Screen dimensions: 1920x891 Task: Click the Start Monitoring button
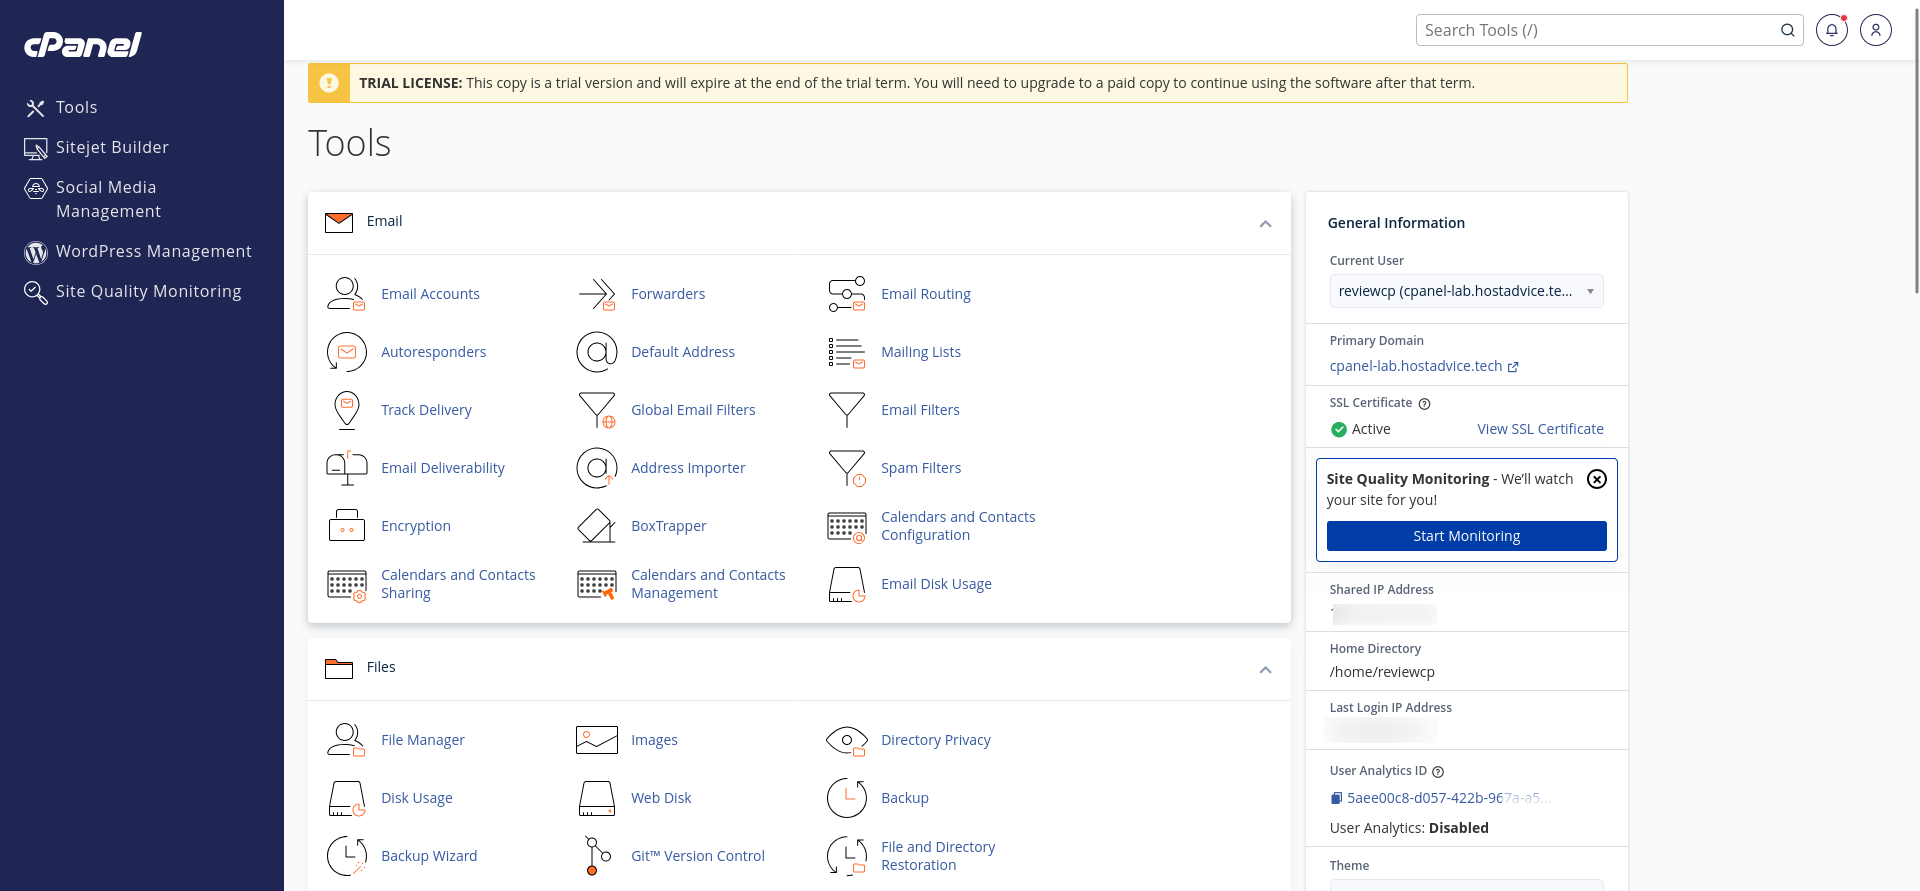point(1466,536)
